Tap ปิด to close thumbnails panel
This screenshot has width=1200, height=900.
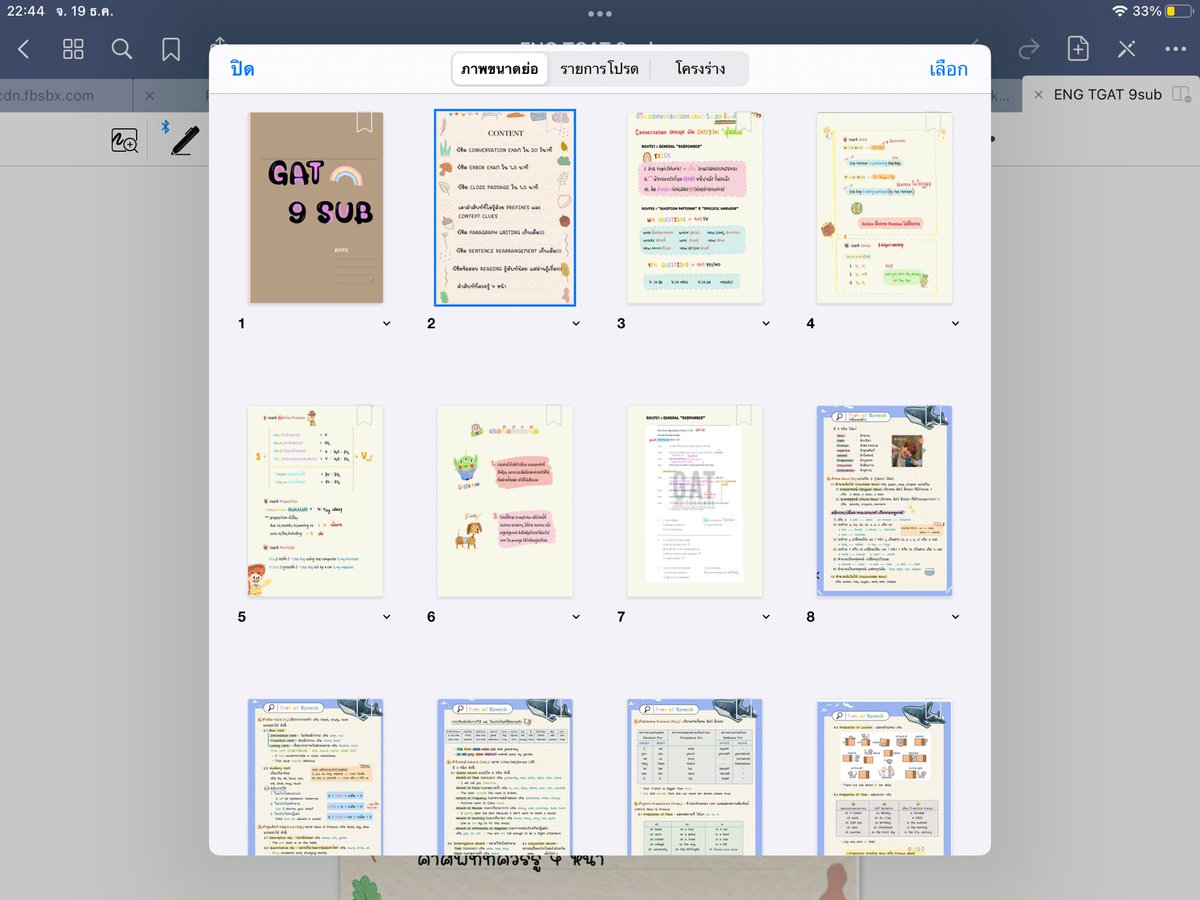coord(242,69)
